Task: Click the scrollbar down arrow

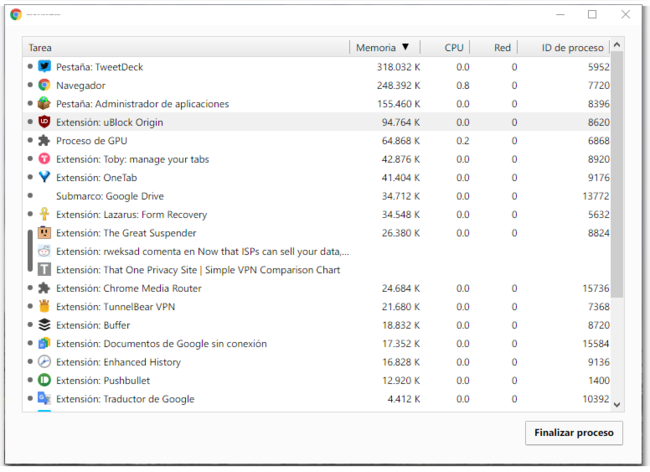Action: [617, 404]
